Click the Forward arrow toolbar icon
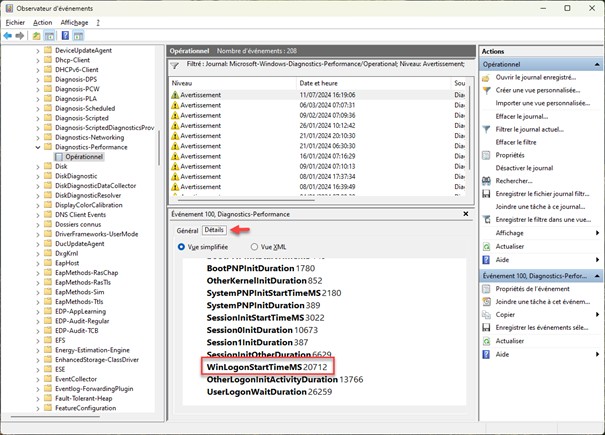 [x=20, y=35]
